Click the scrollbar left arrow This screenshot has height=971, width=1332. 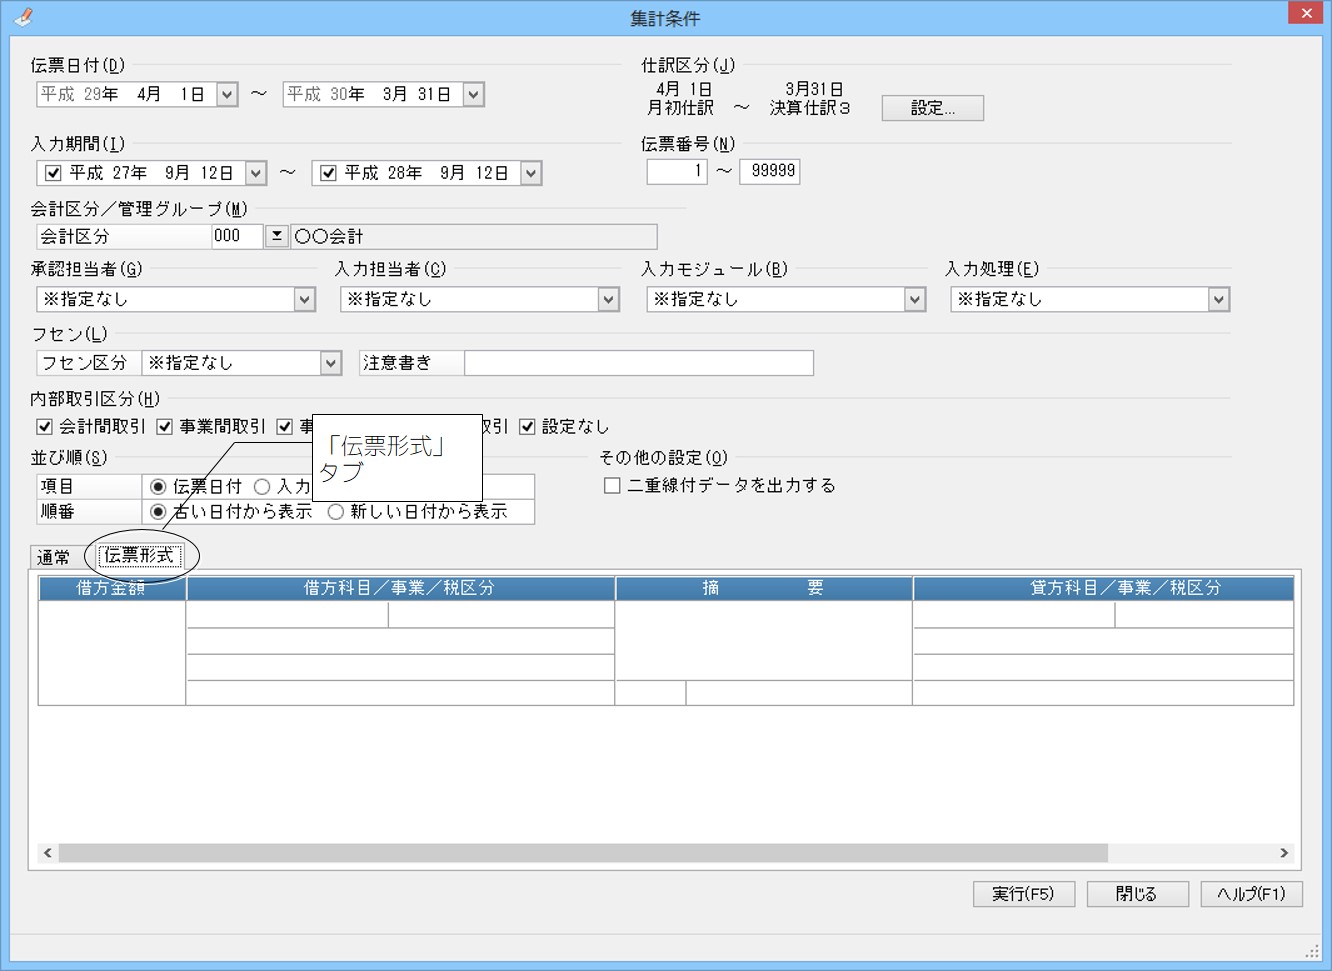(47, 853)
